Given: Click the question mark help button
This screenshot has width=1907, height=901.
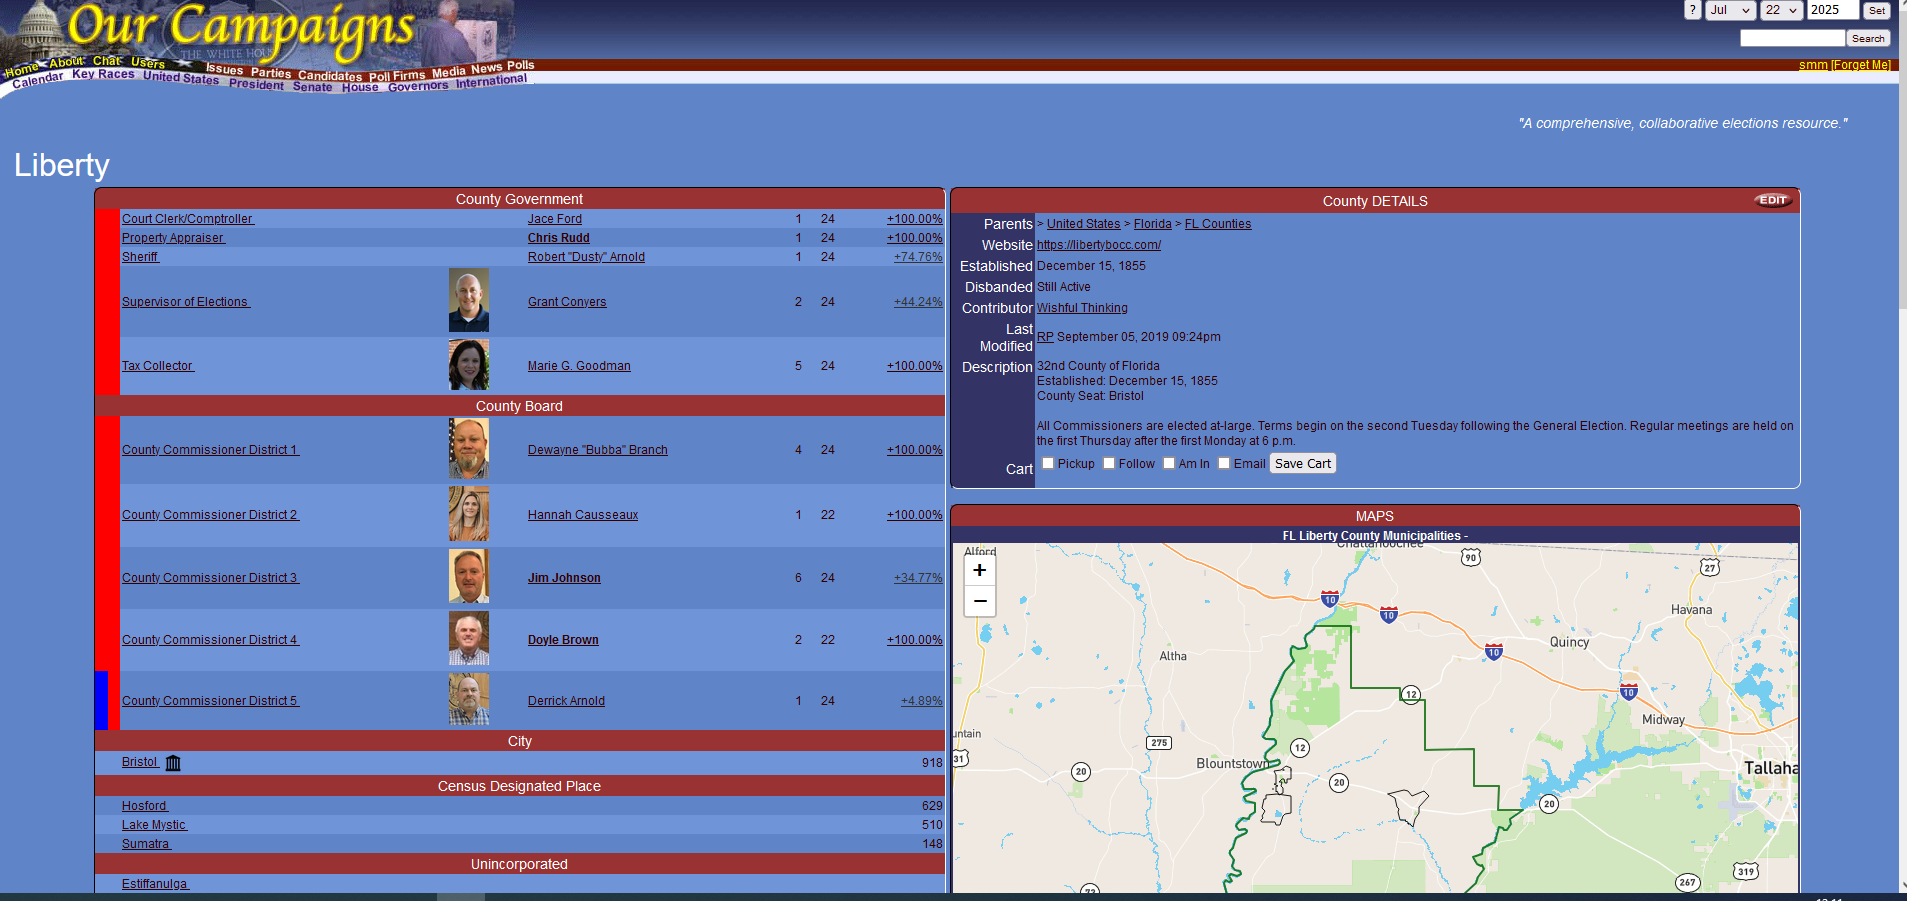Looking at the screenshot, I should [x=1692, y=10].
